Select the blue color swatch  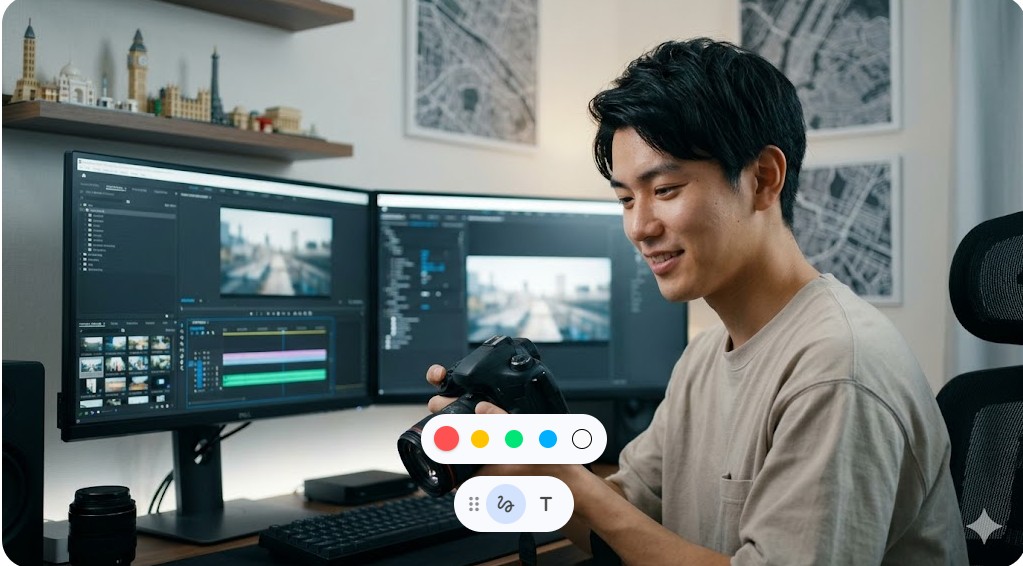(548, 439)
